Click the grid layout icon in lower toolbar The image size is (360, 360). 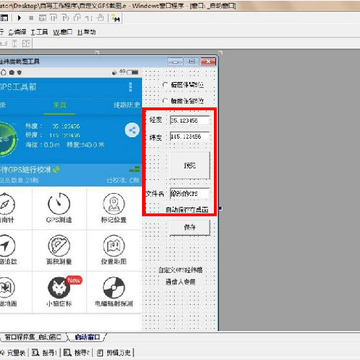tap(26, 43)
